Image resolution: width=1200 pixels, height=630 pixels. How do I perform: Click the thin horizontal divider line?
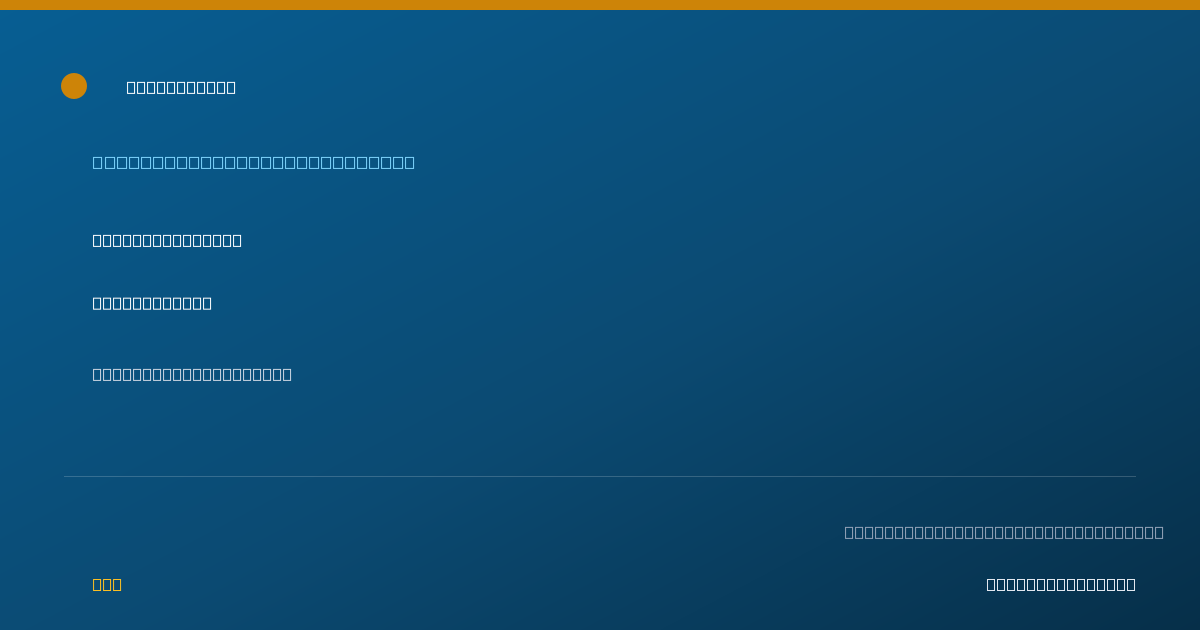[600, 476]
